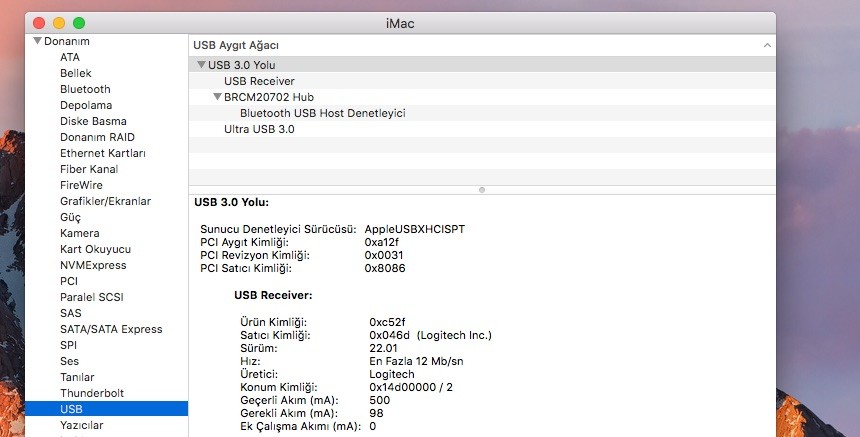Open the Bellek sidebar item
Image resolution: width=860 pixels, height=437 pixels.
76,73
